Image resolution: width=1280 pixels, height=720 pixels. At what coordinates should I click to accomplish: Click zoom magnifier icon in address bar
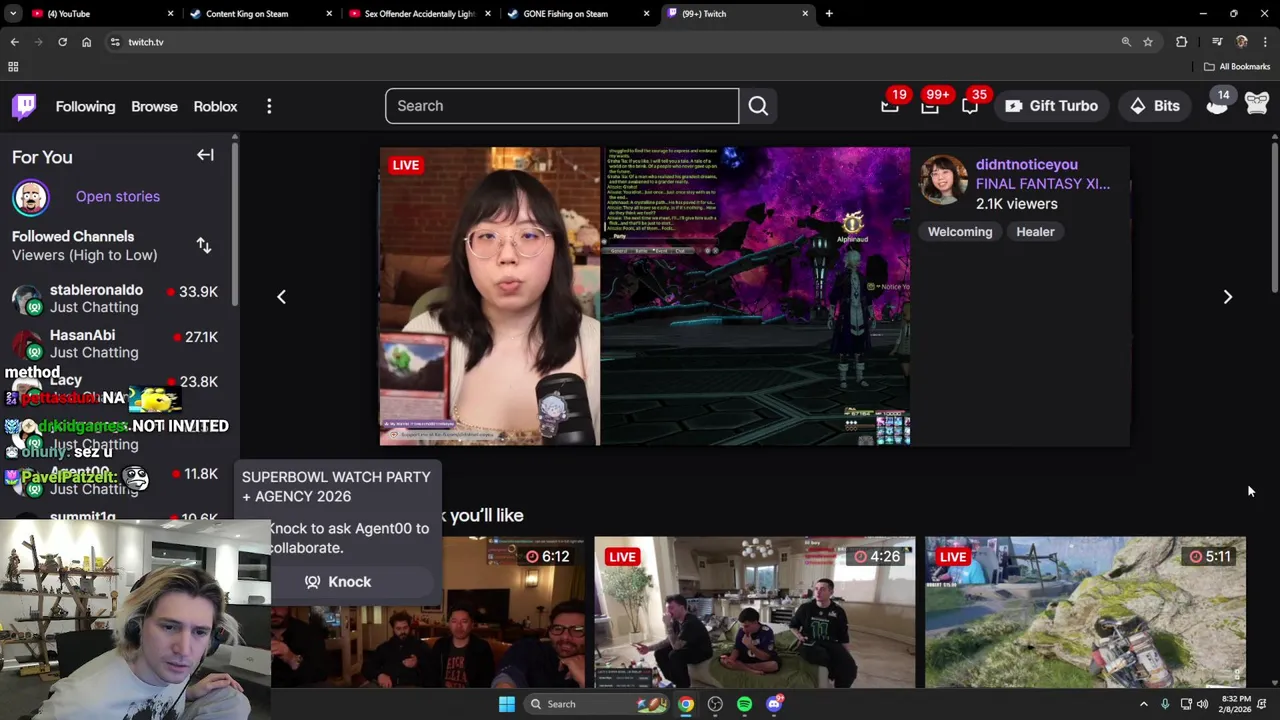pyautogui.click(x=1126, y=42)
